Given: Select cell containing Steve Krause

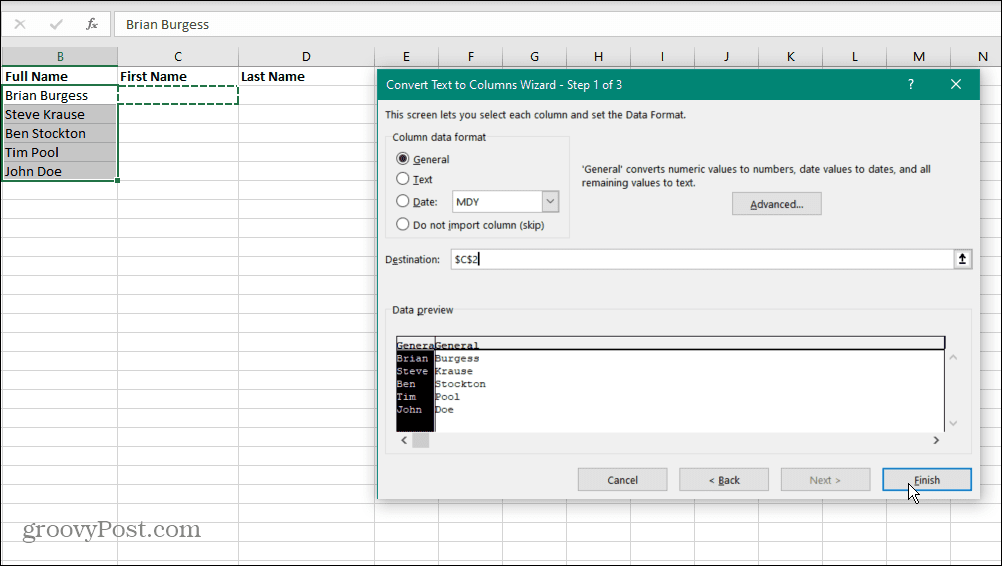Looking at the screenshot, I should [x=60, y=115].
